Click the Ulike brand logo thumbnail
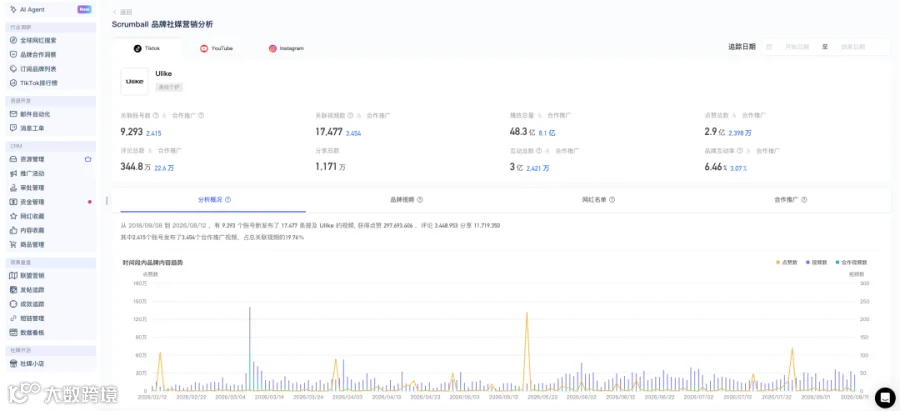The width and height of the screenshot is (900, 411). tap(134, 82)
